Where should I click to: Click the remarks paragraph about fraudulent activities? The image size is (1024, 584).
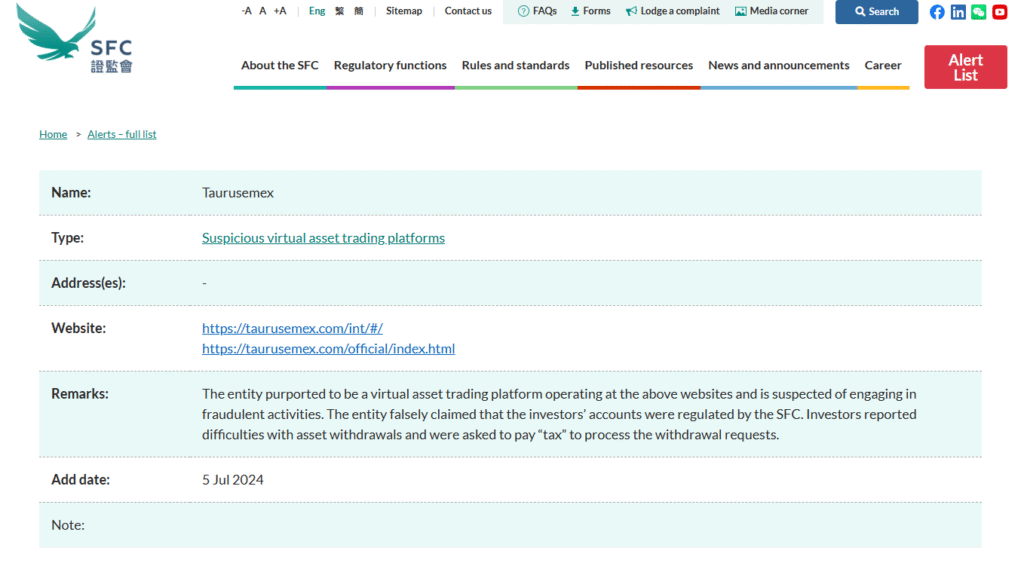559,414
